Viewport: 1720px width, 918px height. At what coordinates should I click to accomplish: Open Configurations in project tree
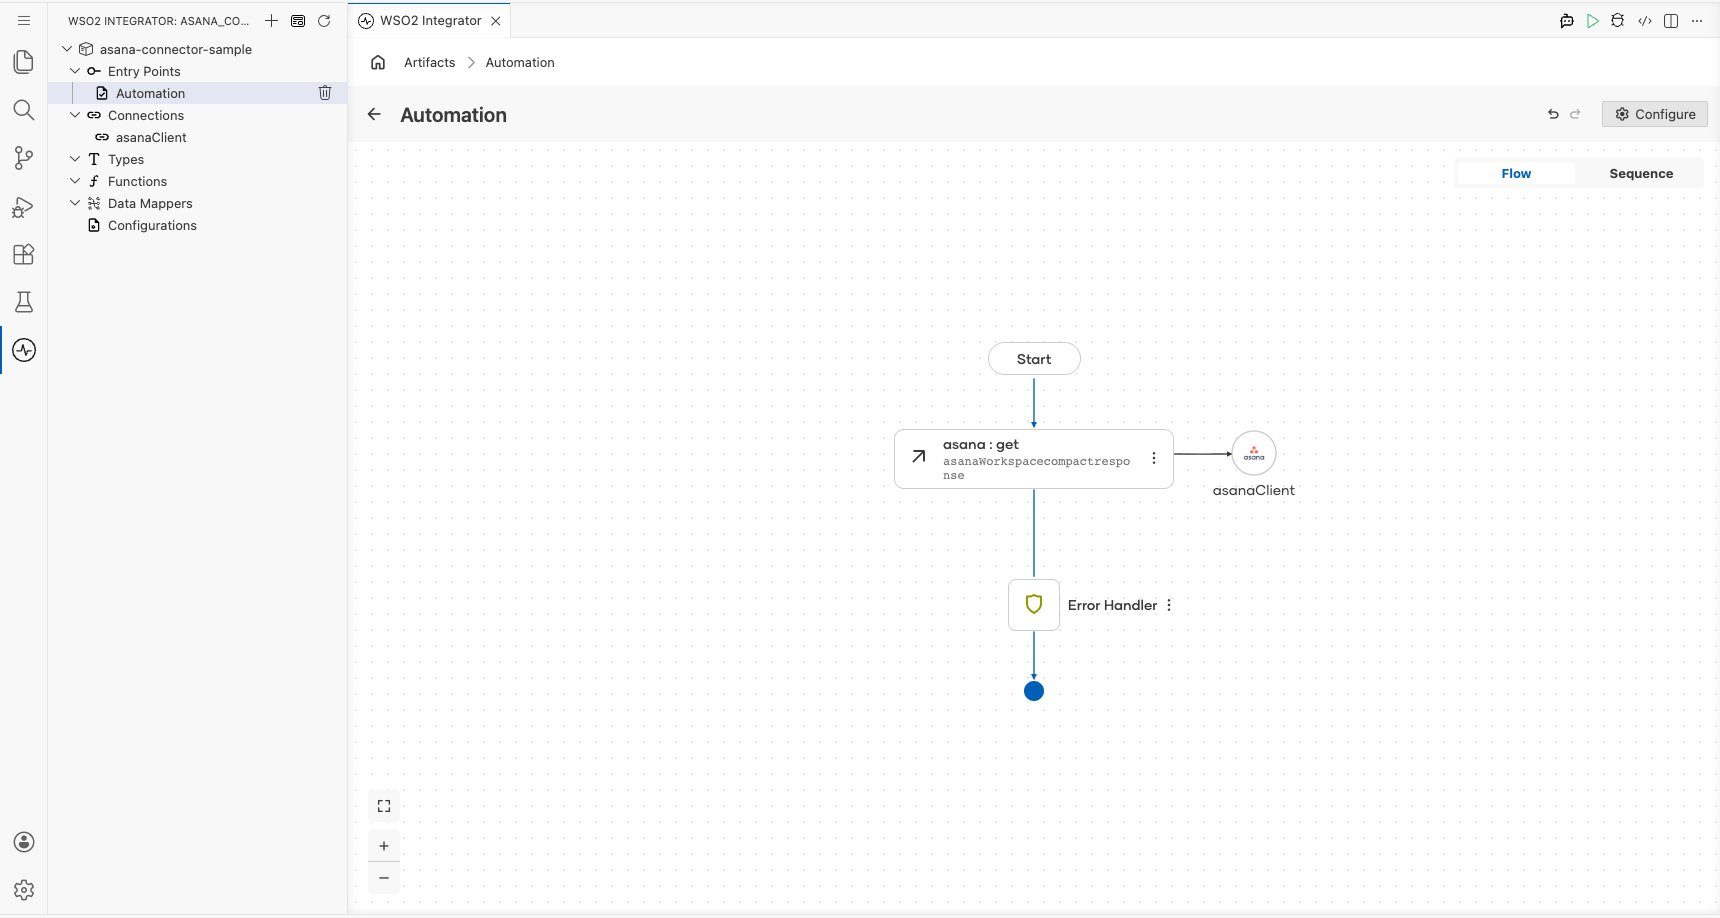[x=152, y=225]
